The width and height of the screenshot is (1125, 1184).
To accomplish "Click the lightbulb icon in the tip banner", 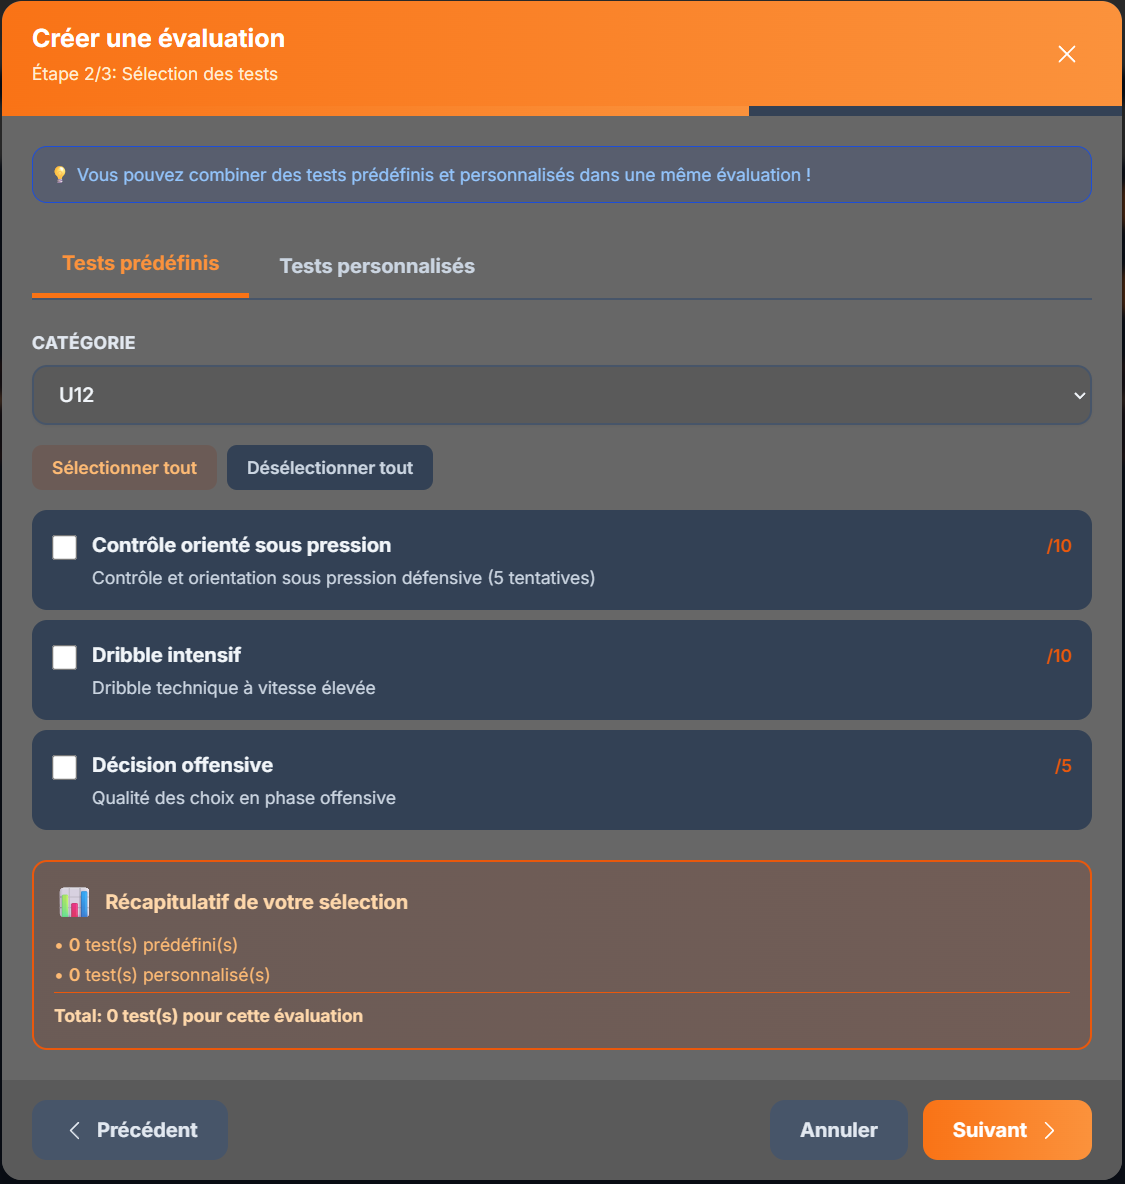I will (x=61, y=174).
